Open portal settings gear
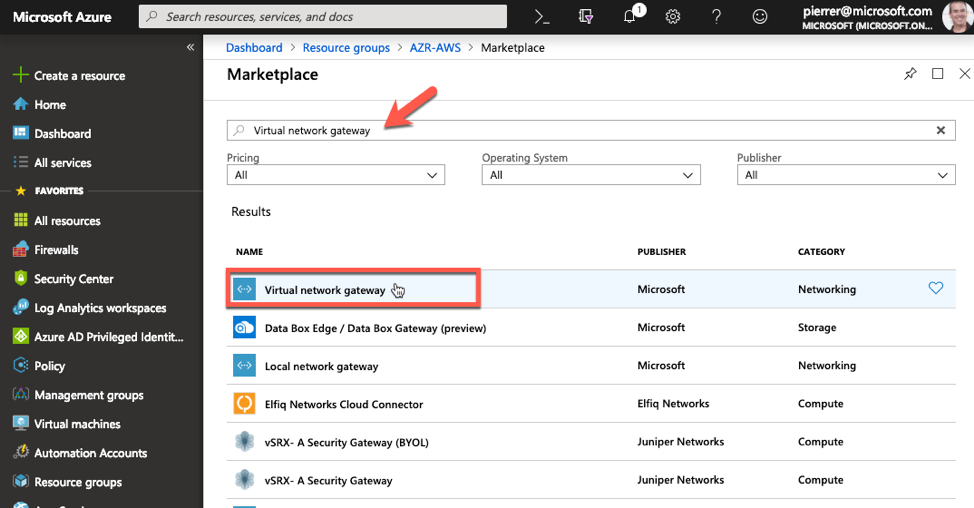The image size is (974, 508). pyautogui.click(x=673, y=17)
